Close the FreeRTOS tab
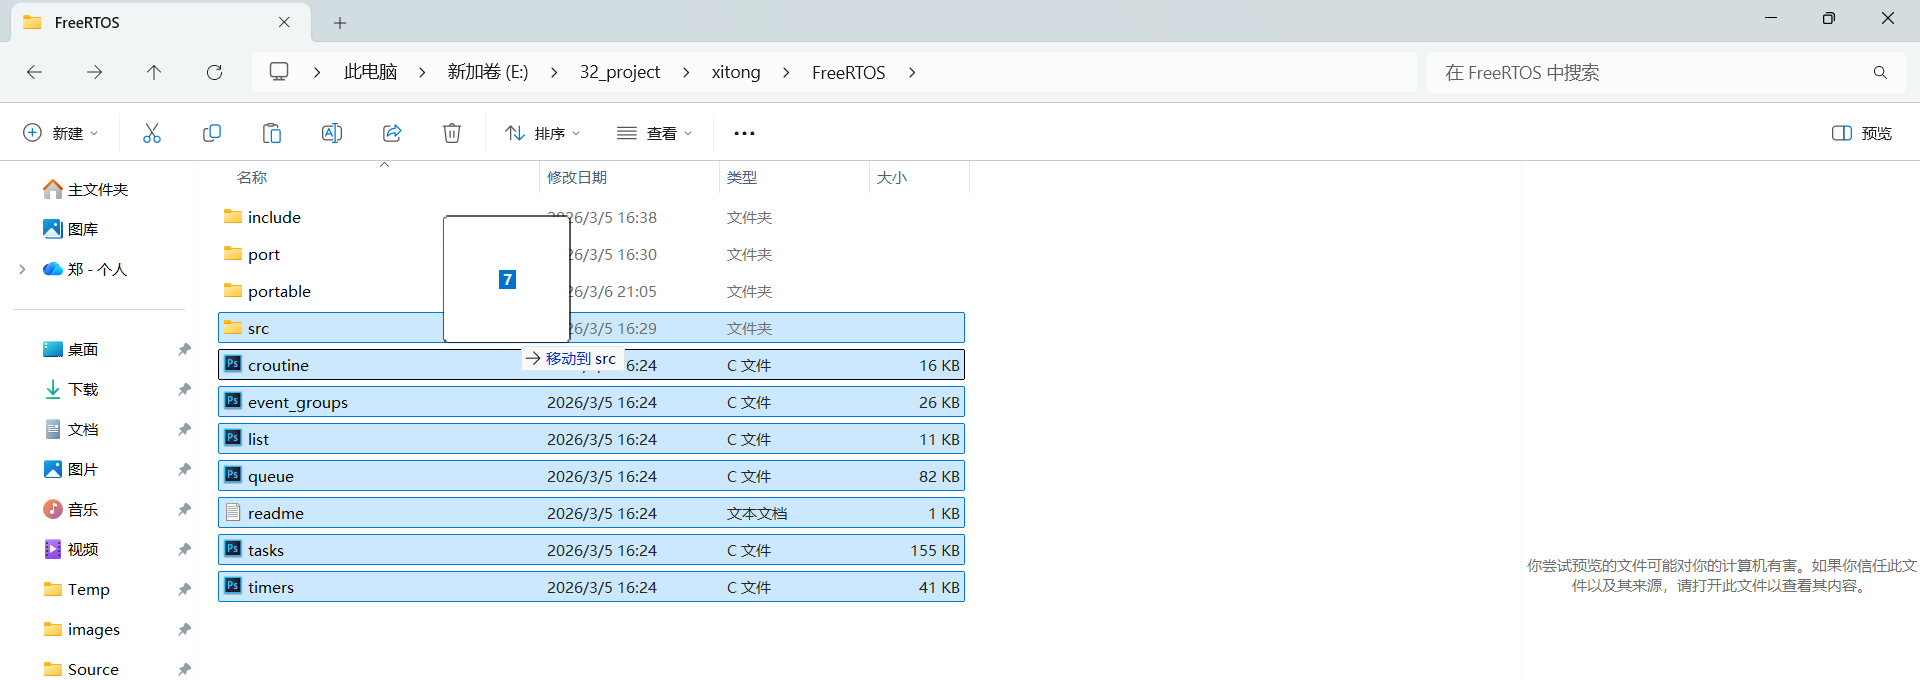1920x680 pixels. [284, 22]
